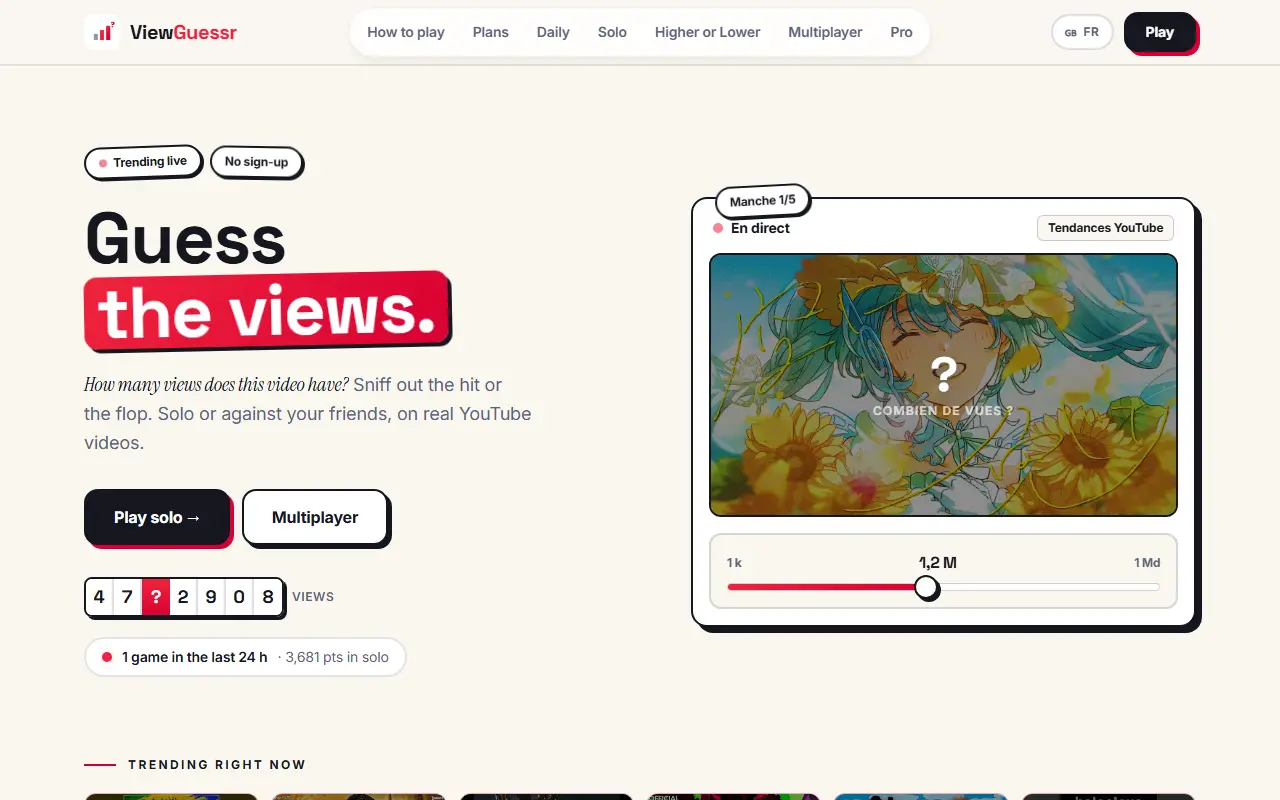Click the Play button in header
The width and height of the screenshot is (1280, 800).
[x=1160, y=32]
